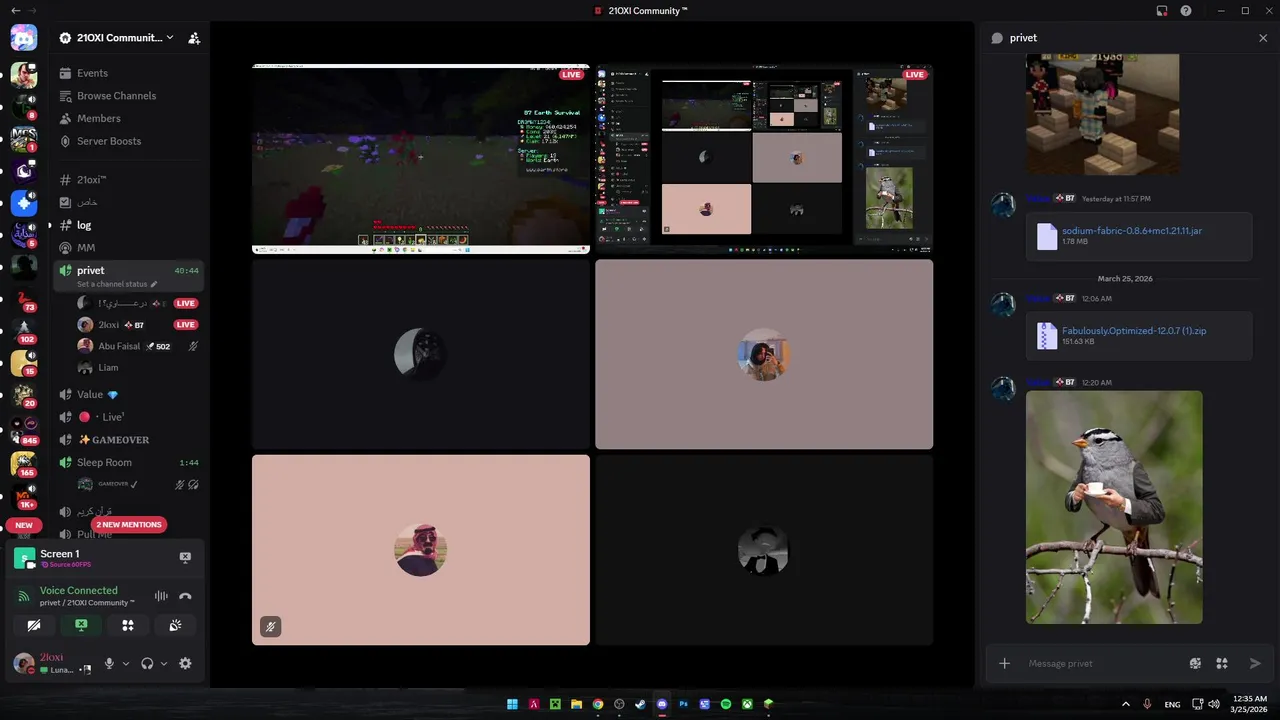
Task: Open the live Minecraft stream tile
Action: [x=421, y=159]
